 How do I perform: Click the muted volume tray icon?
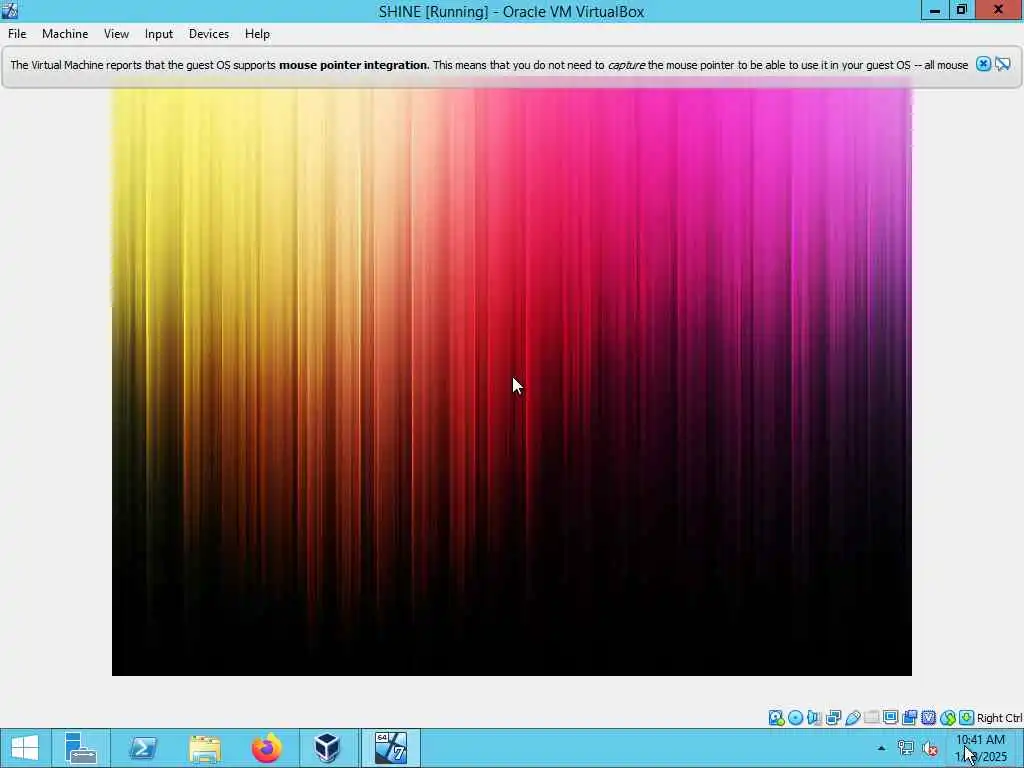tap(931, 748)
